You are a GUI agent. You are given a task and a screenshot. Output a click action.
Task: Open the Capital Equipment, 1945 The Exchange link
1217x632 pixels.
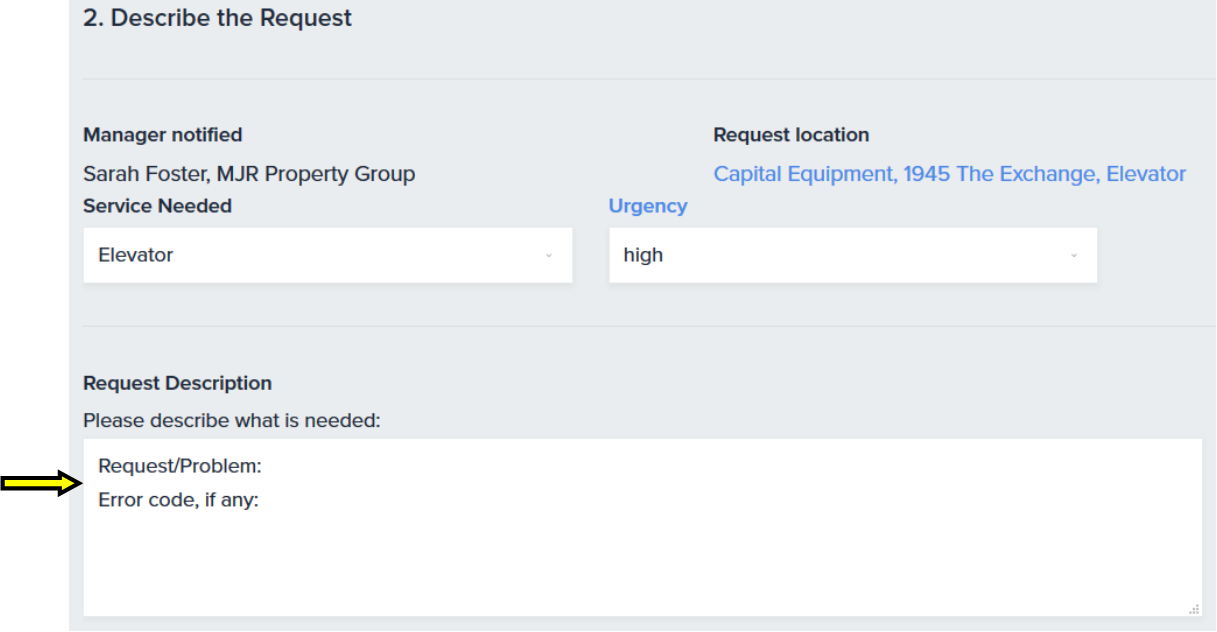(x=949, y=174)
